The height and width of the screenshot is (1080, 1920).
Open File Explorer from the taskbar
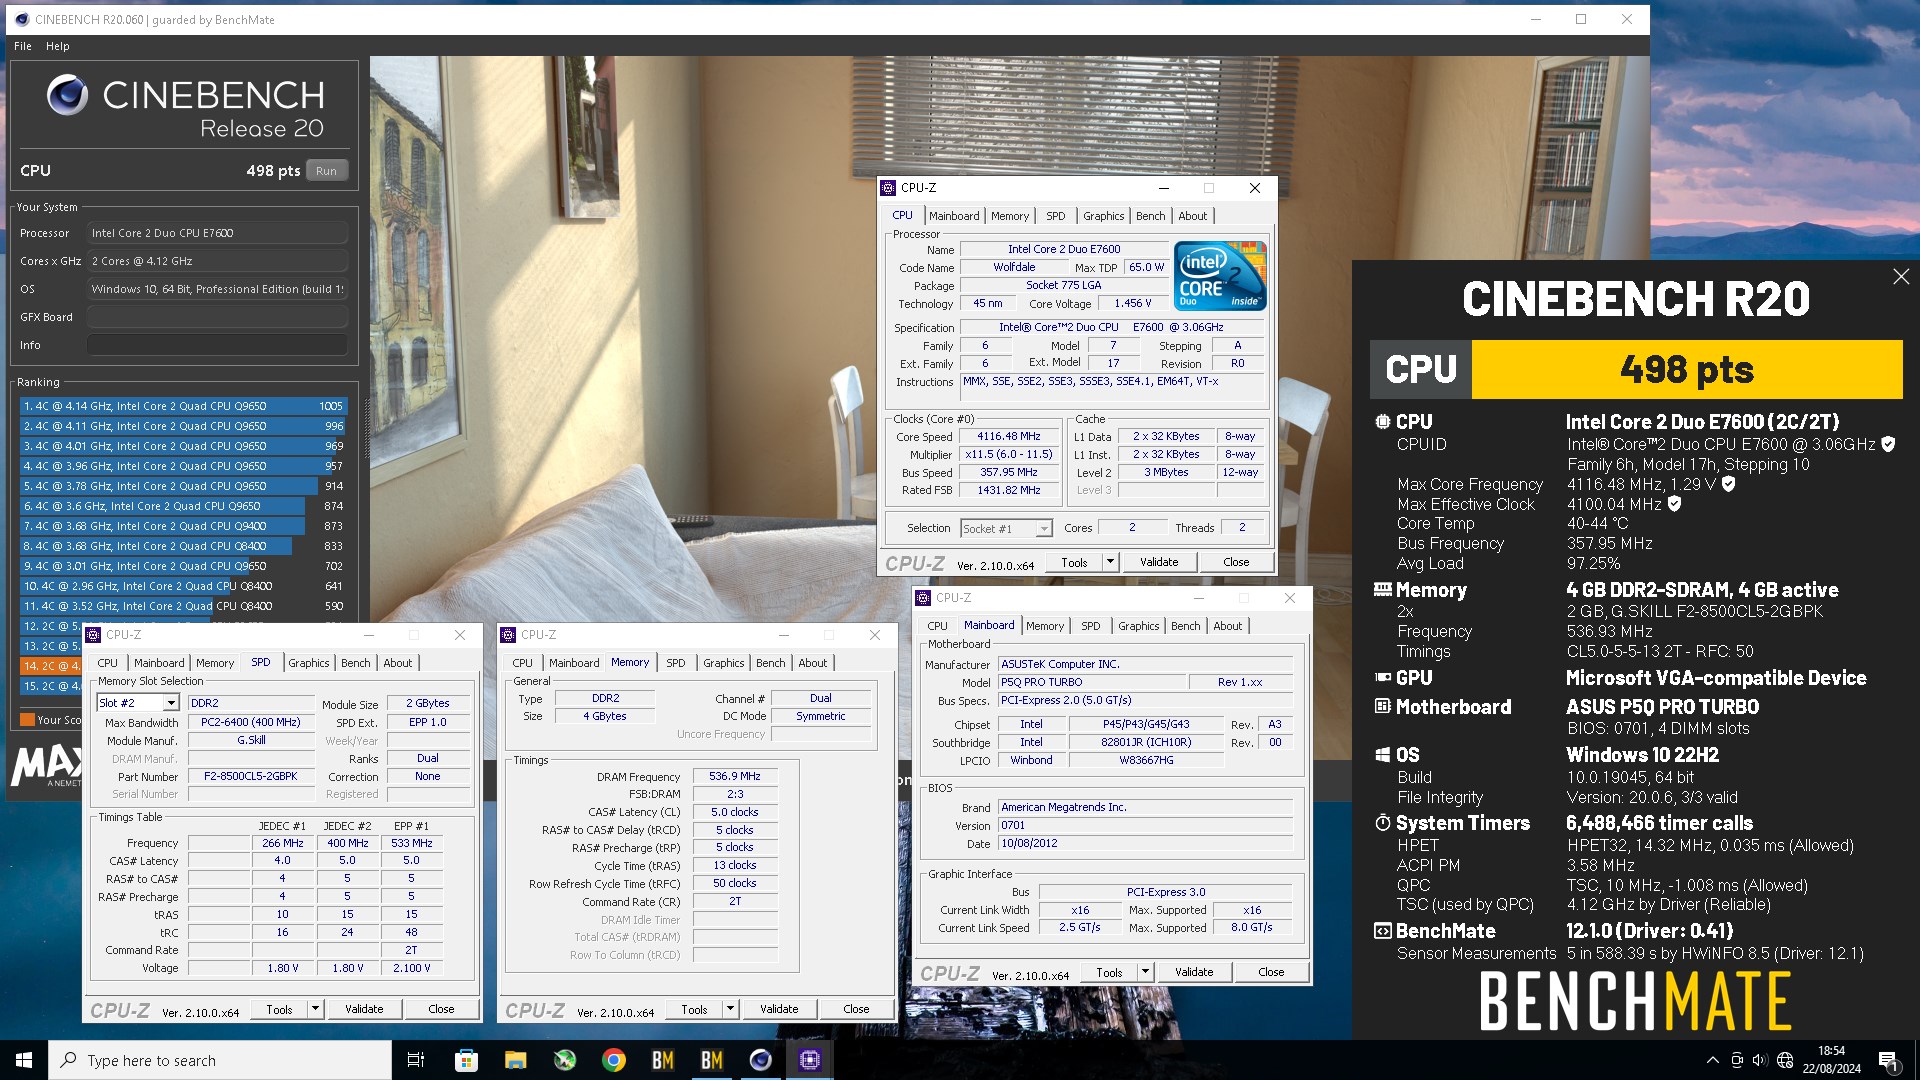(515, 1060)
